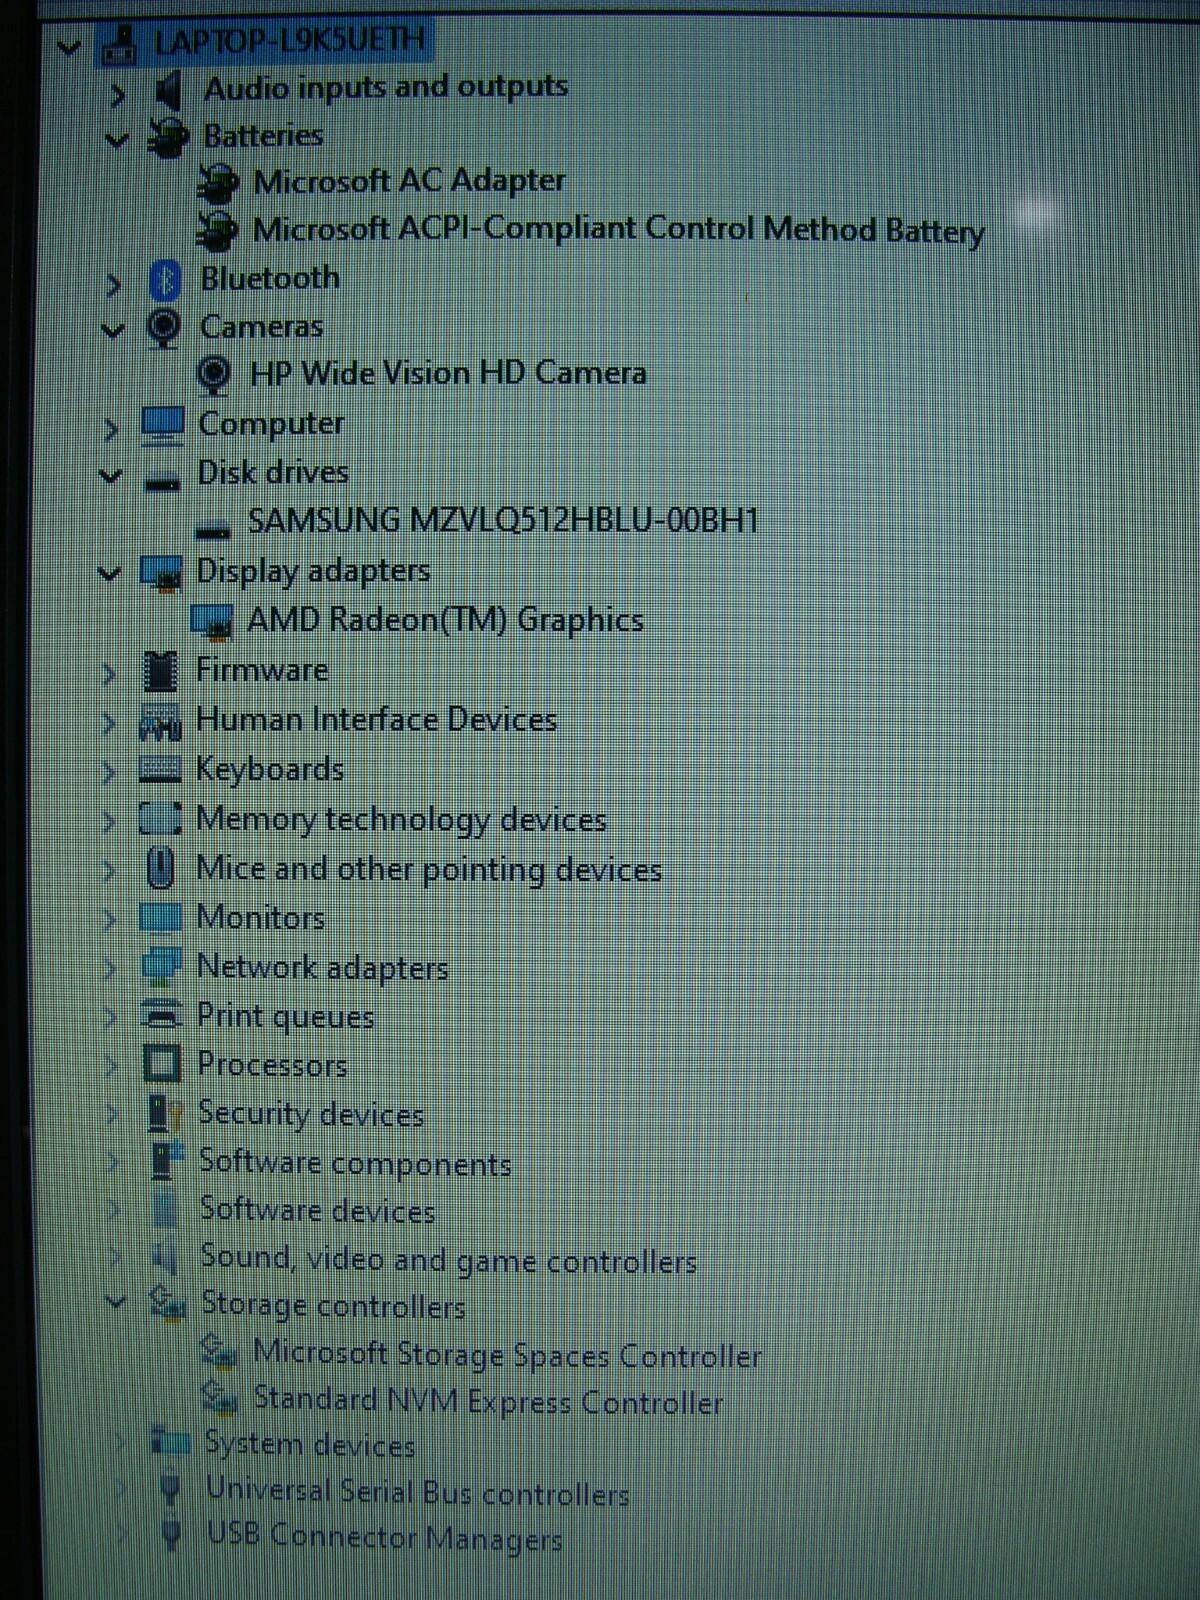This screenshot has height=1600, width=1200.
Task: Expand the Bluetooth category
Action: click(113, 285)
